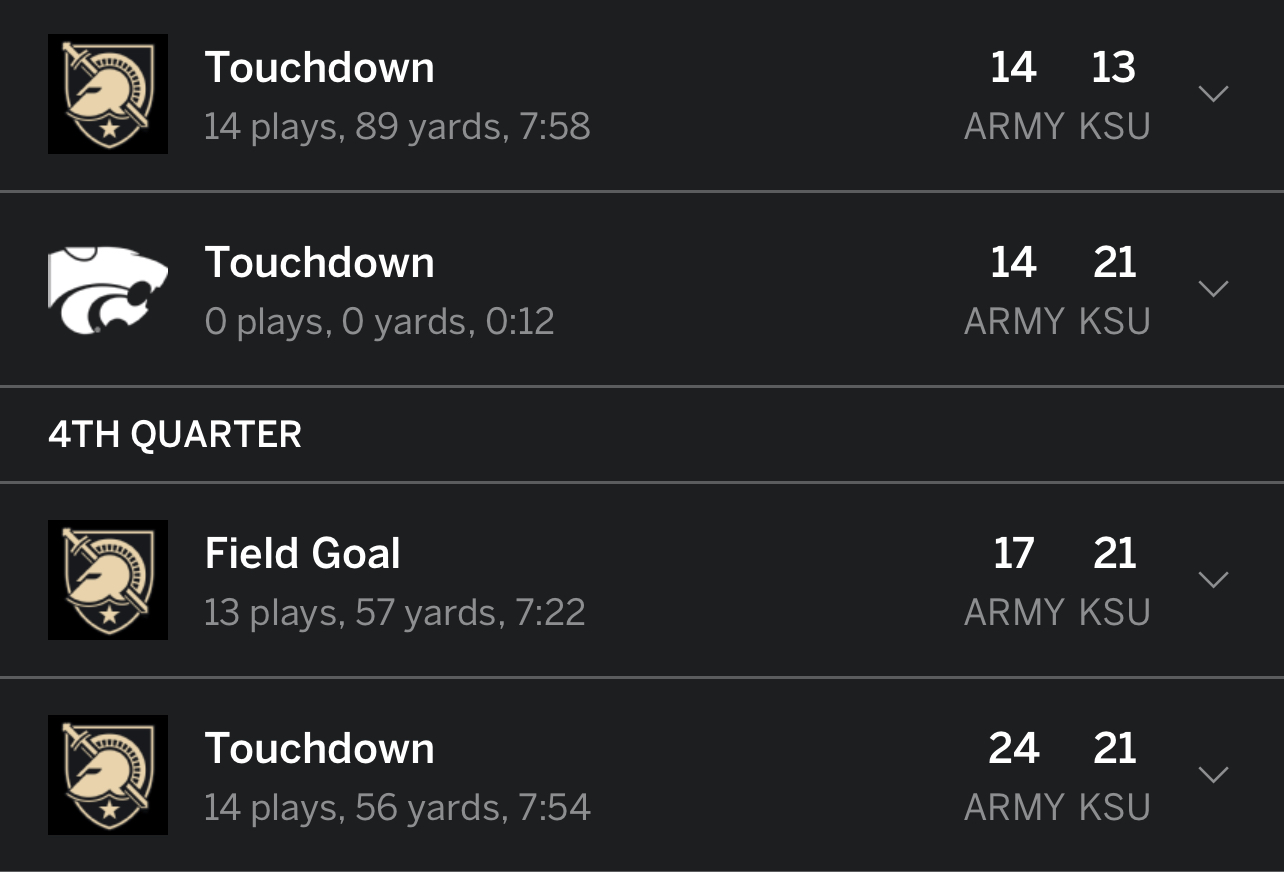Click Army logo on 14-13 touchdown row

[108, 94]
